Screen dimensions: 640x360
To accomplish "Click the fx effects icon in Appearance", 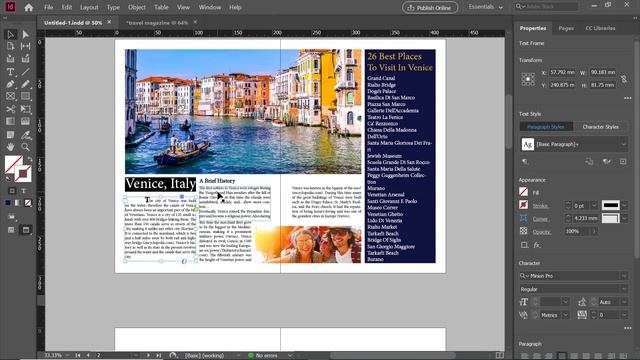I will tap(537, 245).
